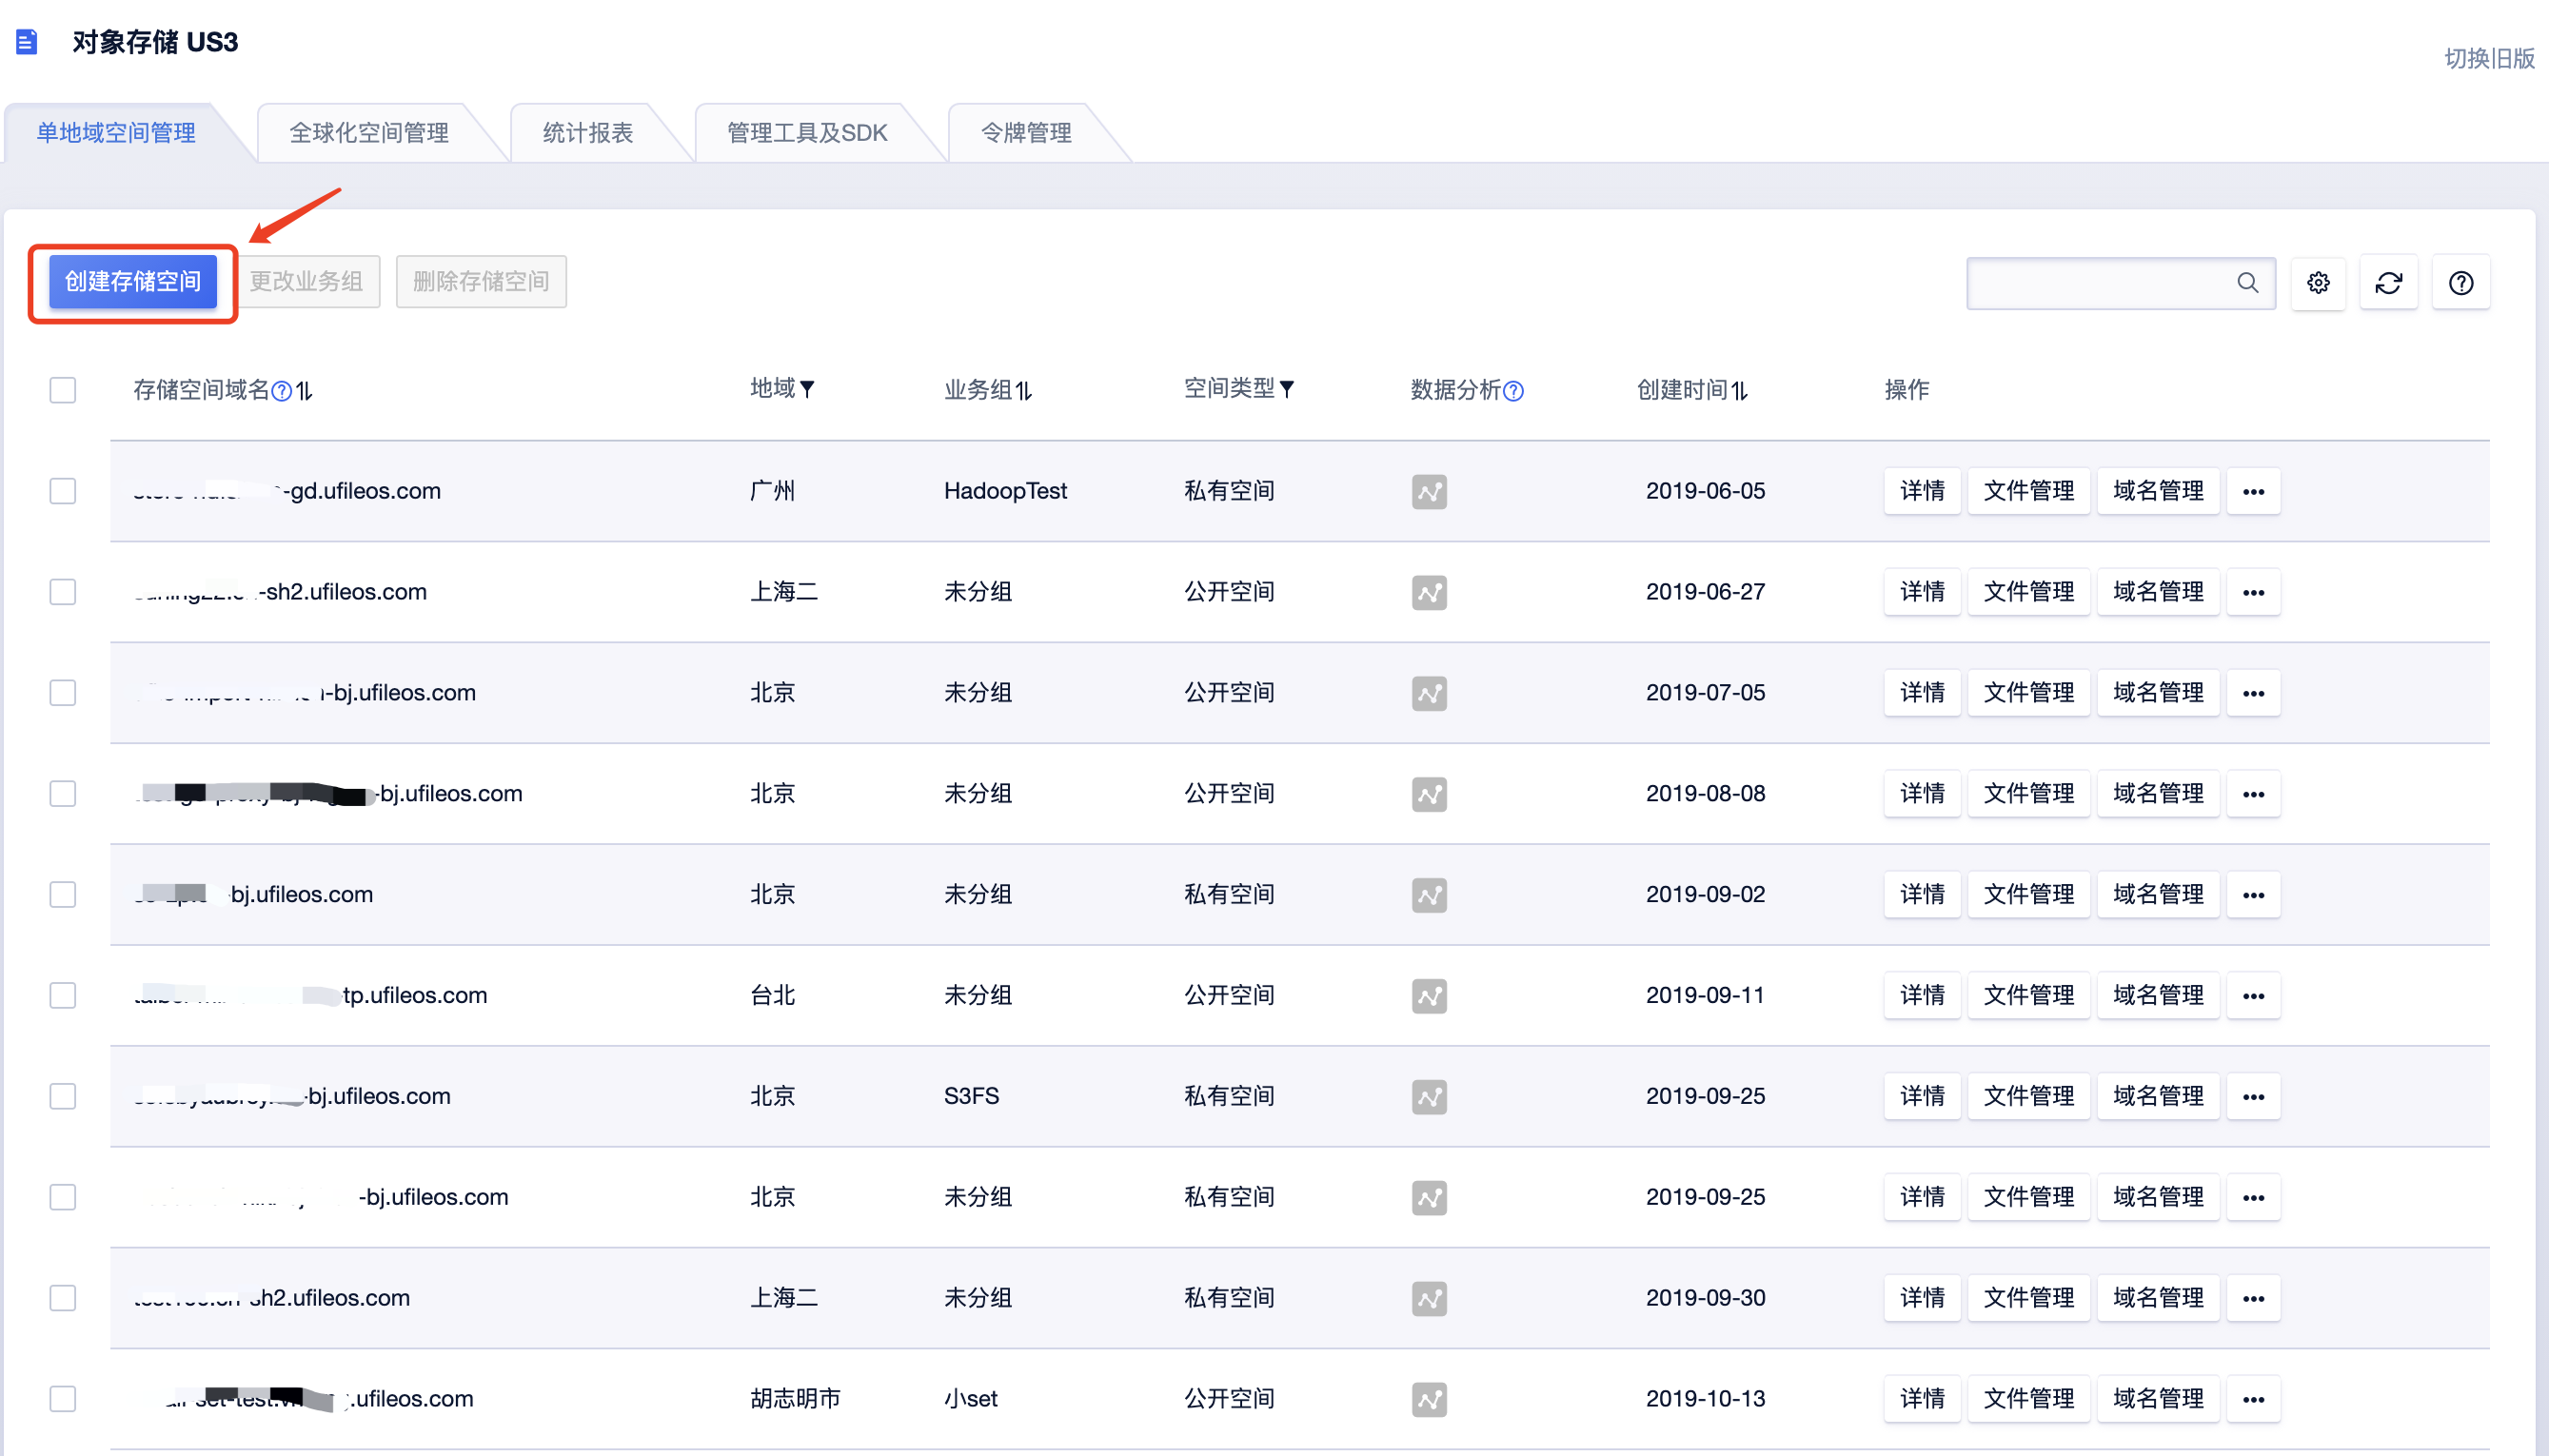This screenshot has height=1456, width=2549.
Task: Click the help icon beside 数据分析
Action: click(x=1513, y=391)
